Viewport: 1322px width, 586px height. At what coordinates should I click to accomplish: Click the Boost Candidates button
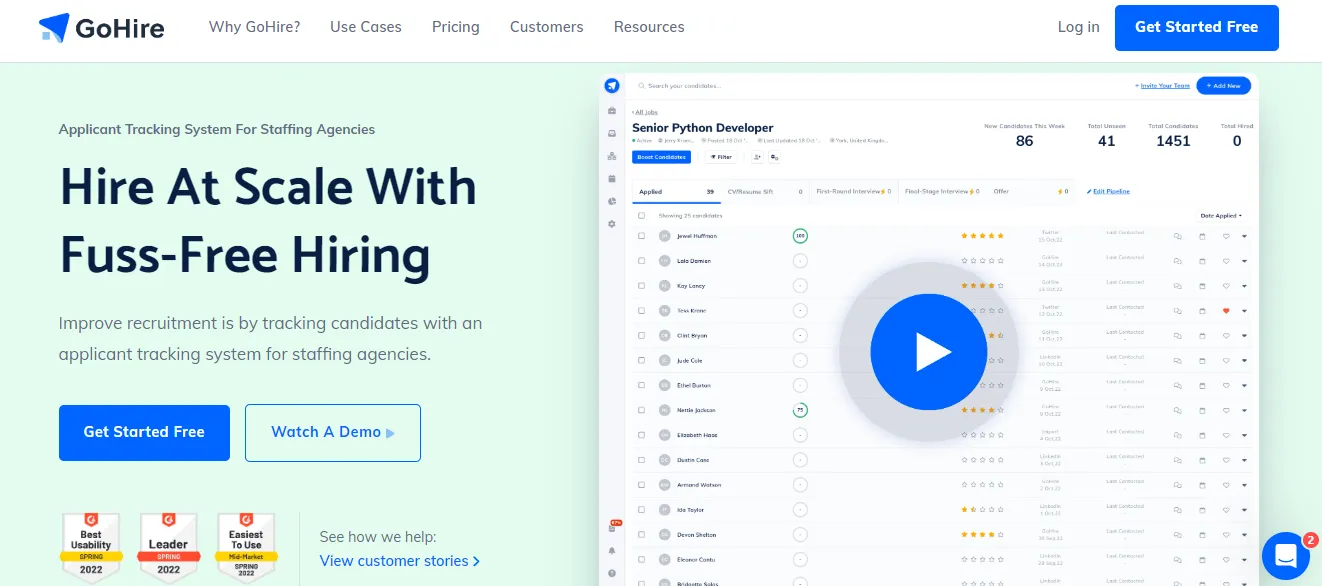(660, 157)
